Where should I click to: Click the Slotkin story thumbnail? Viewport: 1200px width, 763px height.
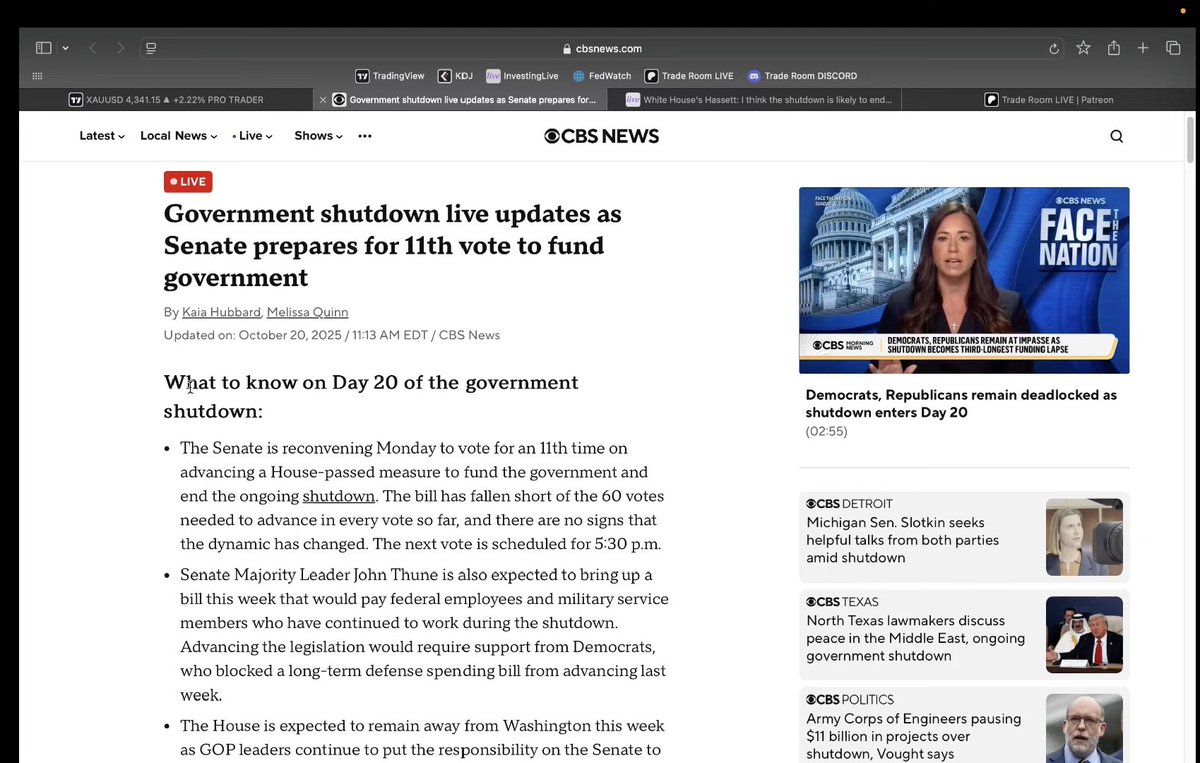point(1084,537)
